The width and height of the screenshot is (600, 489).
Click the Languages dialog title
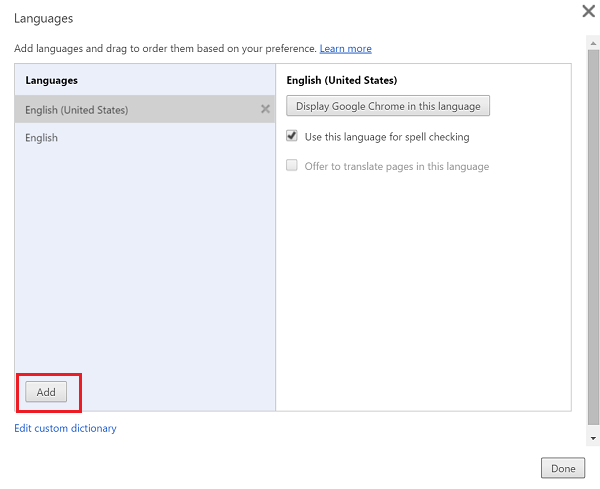[x=44, y=18]
